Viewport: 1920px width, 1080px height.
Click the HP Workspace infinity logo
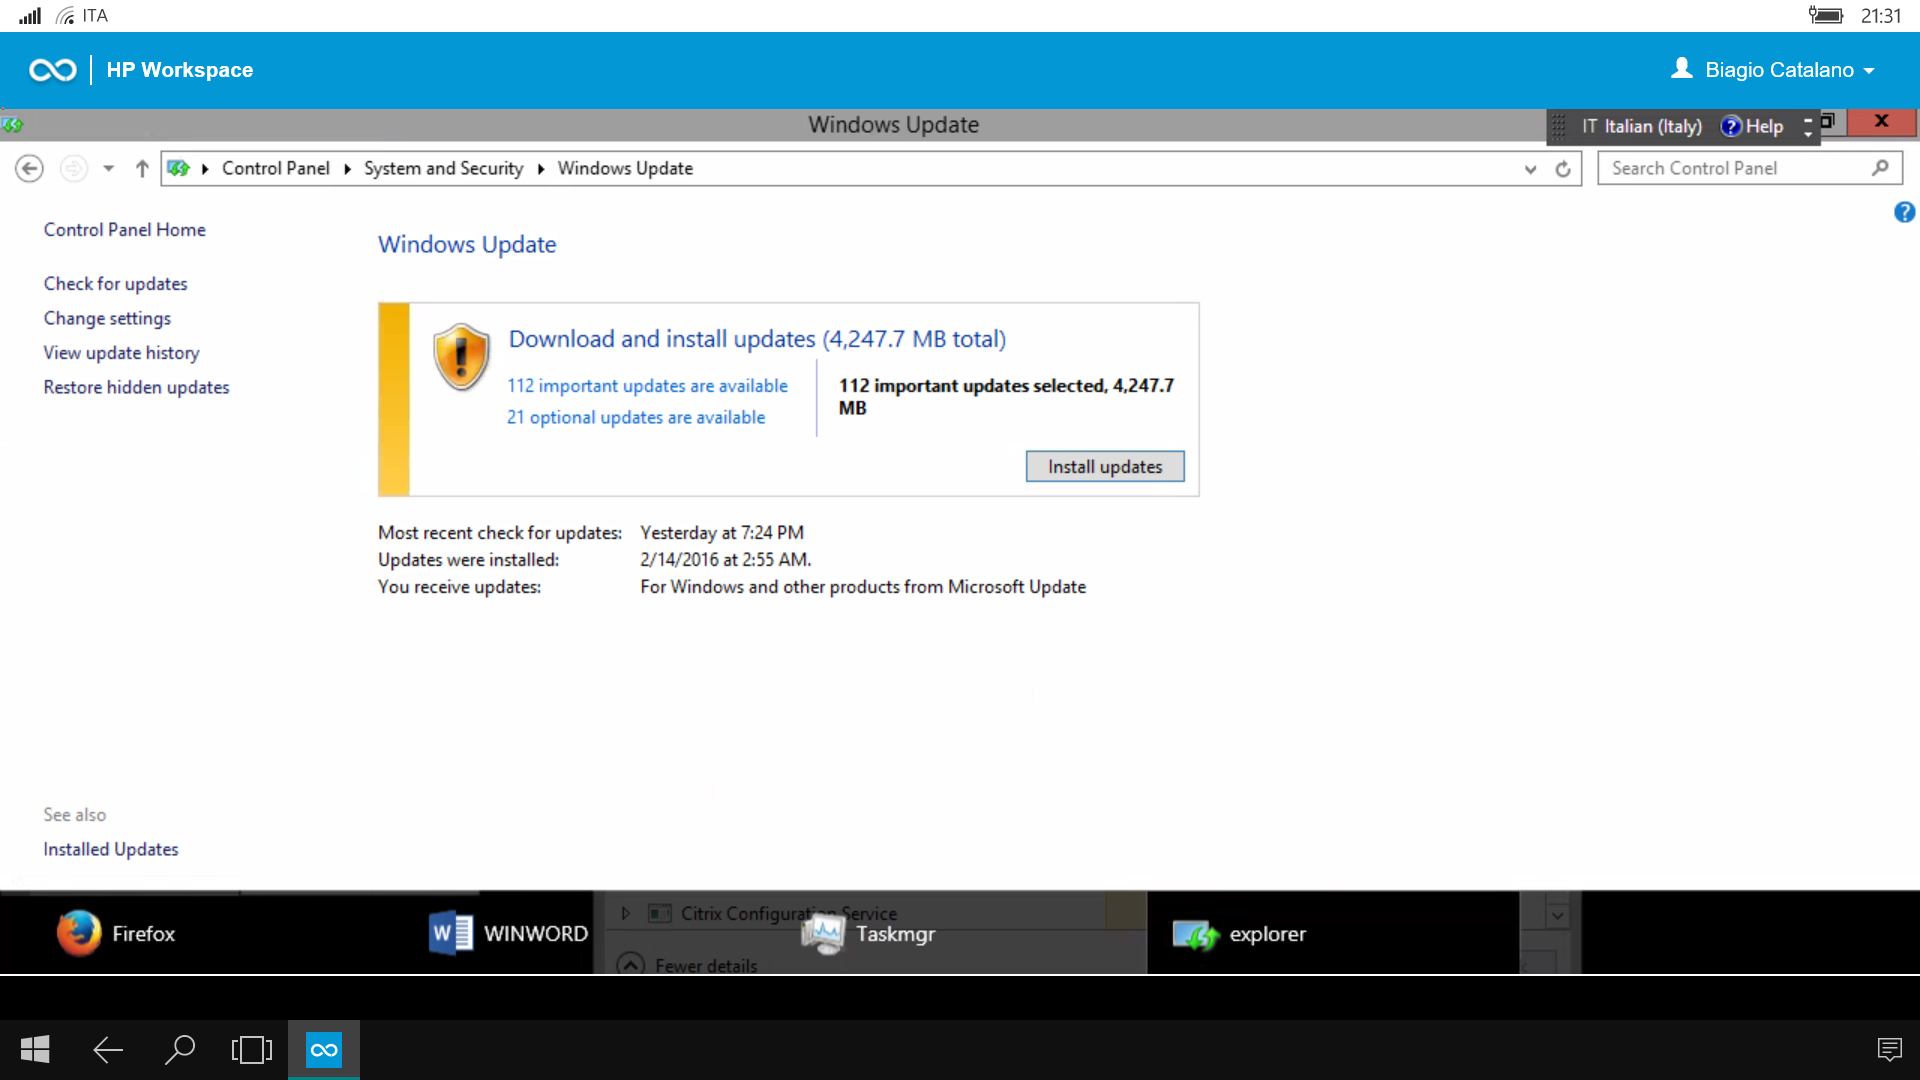53,70
